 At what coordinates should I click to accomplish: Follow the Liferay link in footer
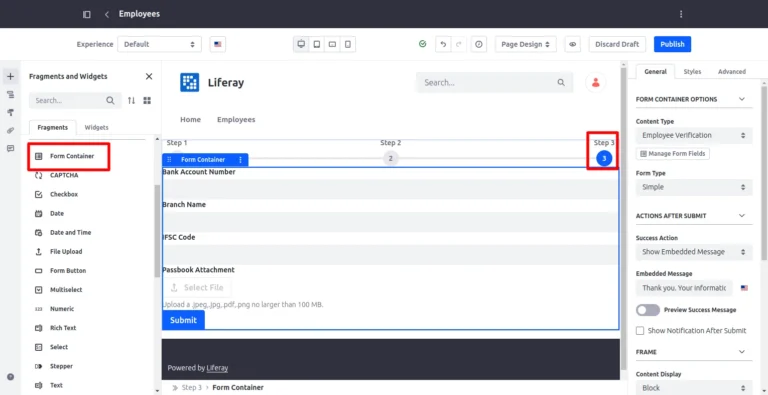(x=217, y=368)
